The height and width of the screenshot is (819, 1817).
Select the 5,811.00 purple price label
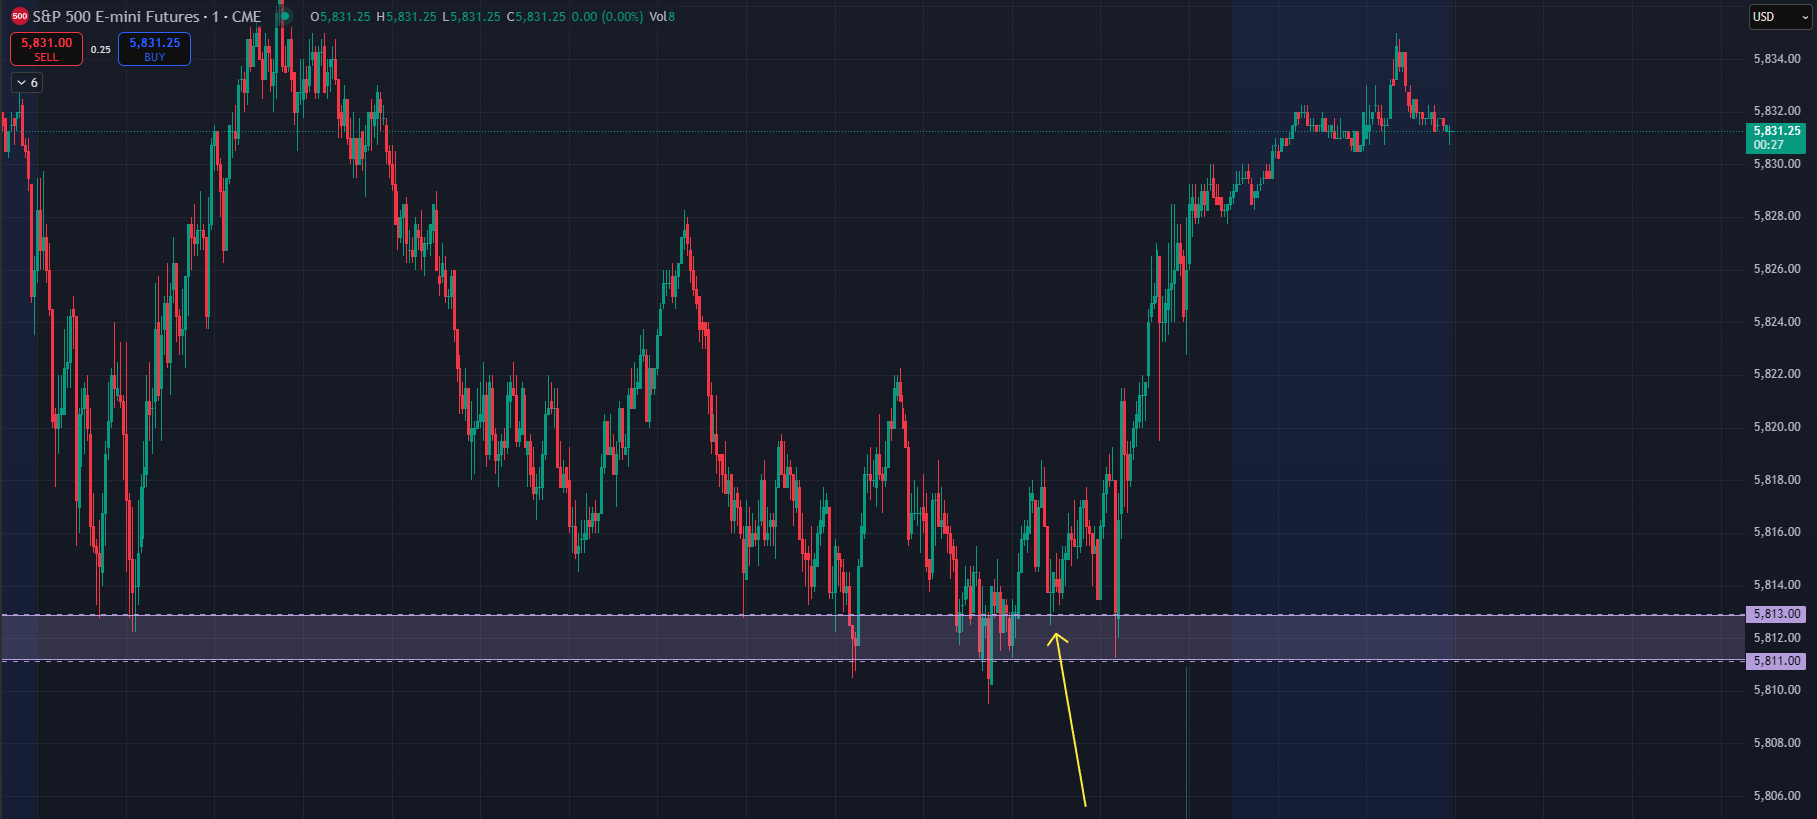(1776, 661)
